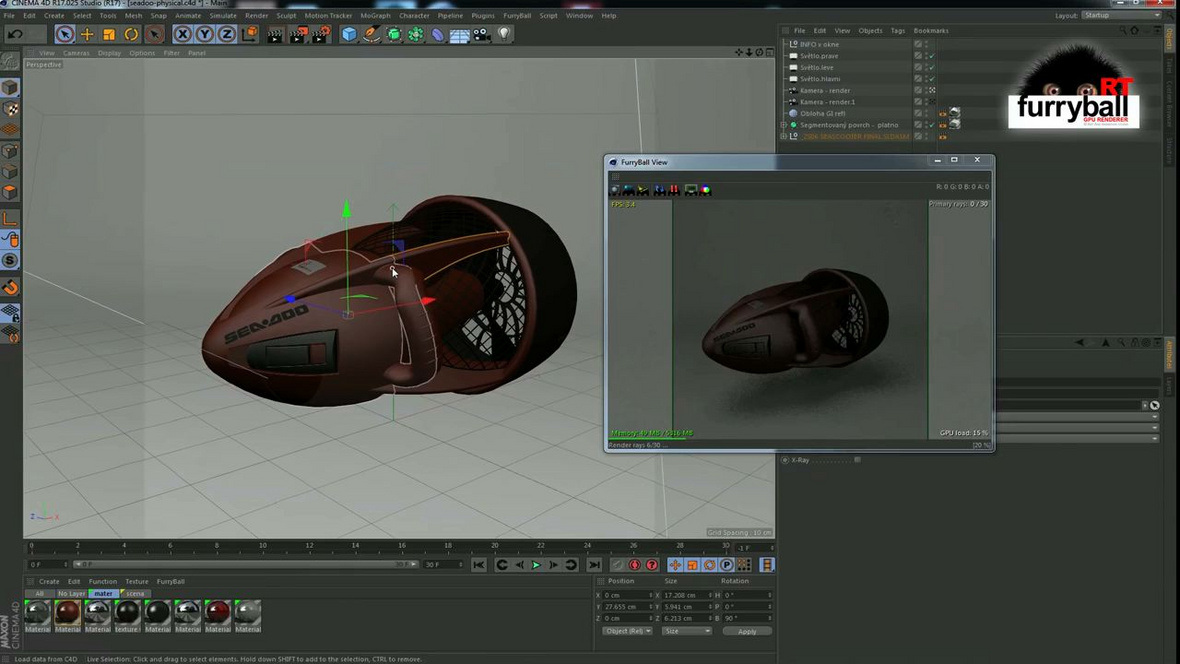Switch to the mater layer tab

click(x=104, y=593)
